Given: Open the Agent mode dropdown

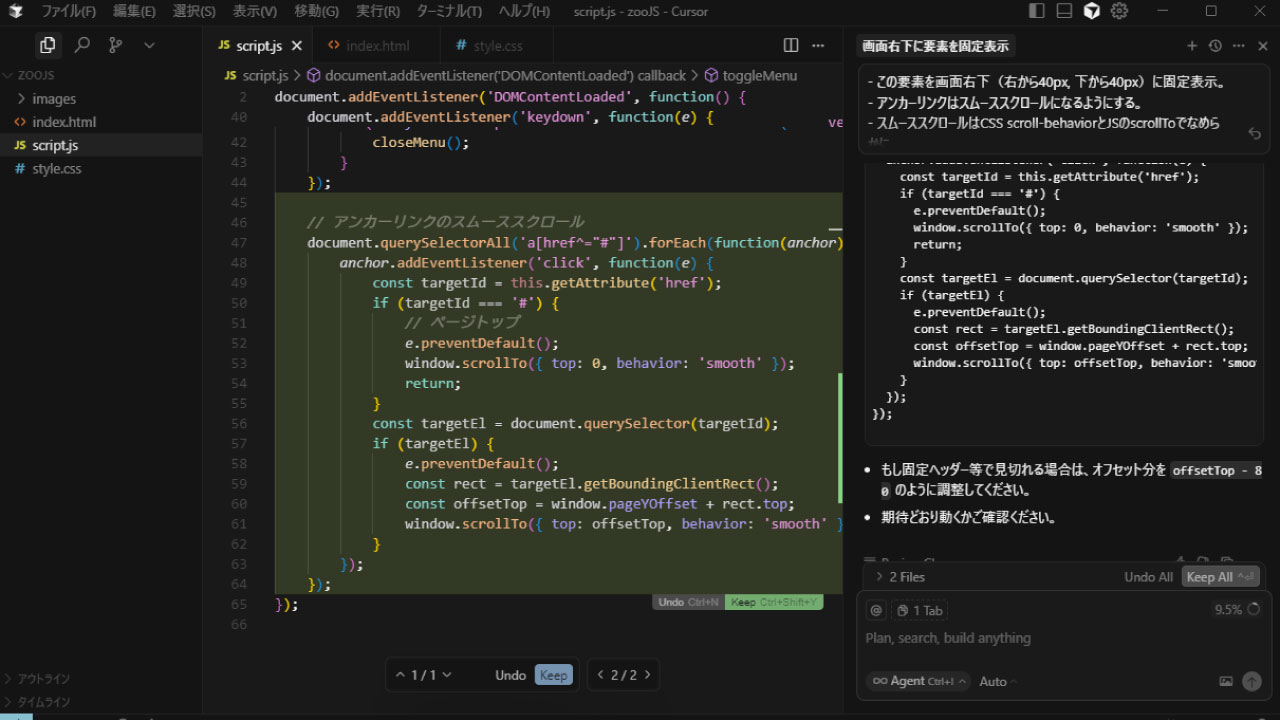Looking at the screenshot, I should tap(917, 681).
